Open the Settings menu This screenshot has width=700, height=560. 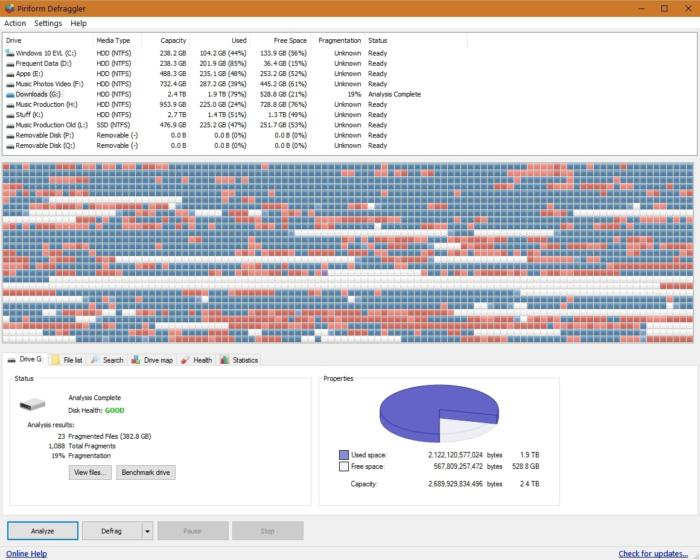tap(48, 23)
